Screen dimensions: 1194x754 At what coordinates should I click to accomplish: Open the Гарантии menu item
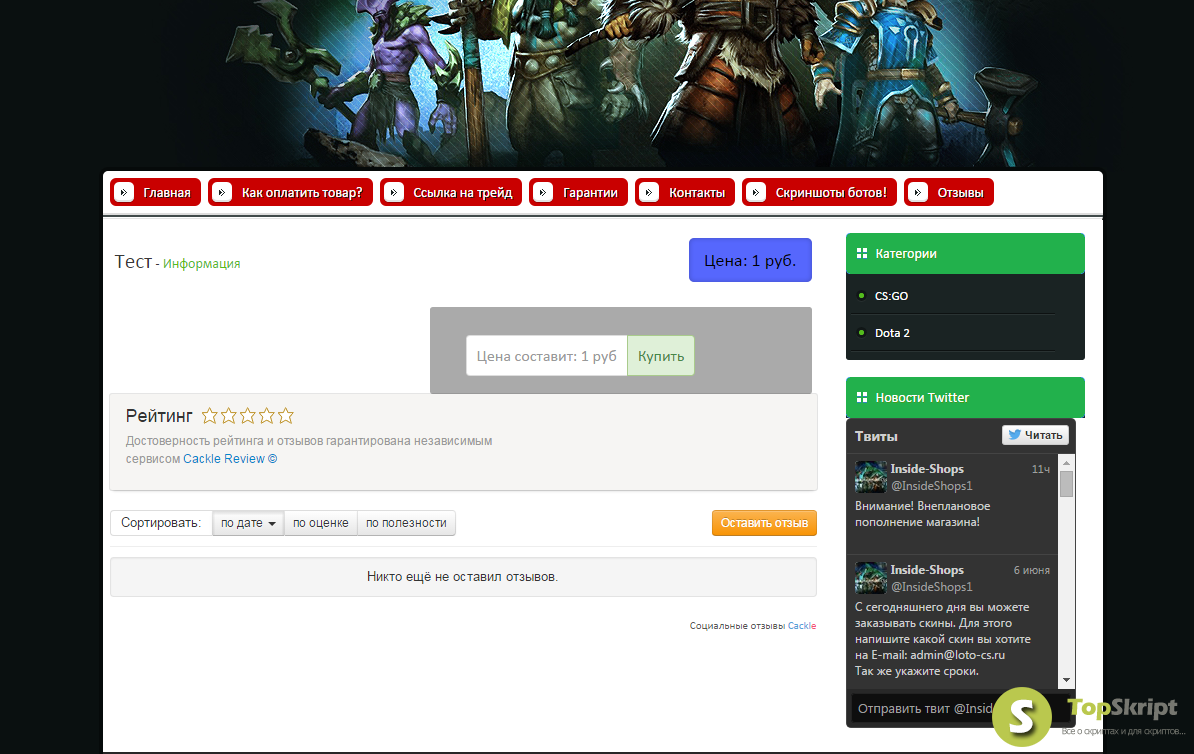tap(579, 192)
